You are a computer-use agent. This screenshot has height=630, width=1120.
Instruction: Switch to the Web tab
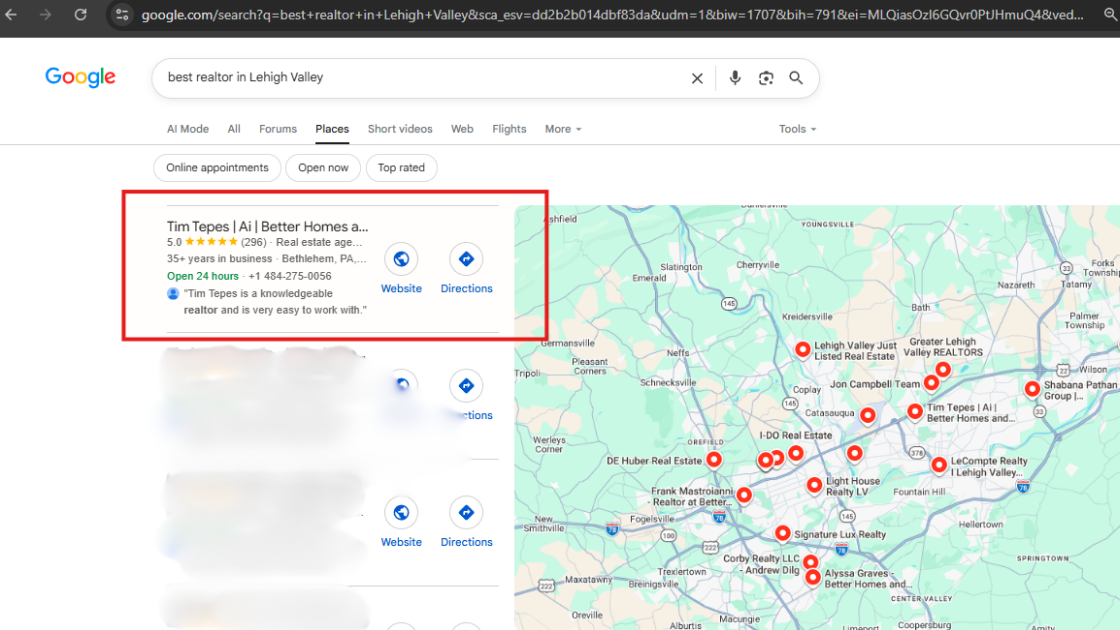click(x=462, y=129)
